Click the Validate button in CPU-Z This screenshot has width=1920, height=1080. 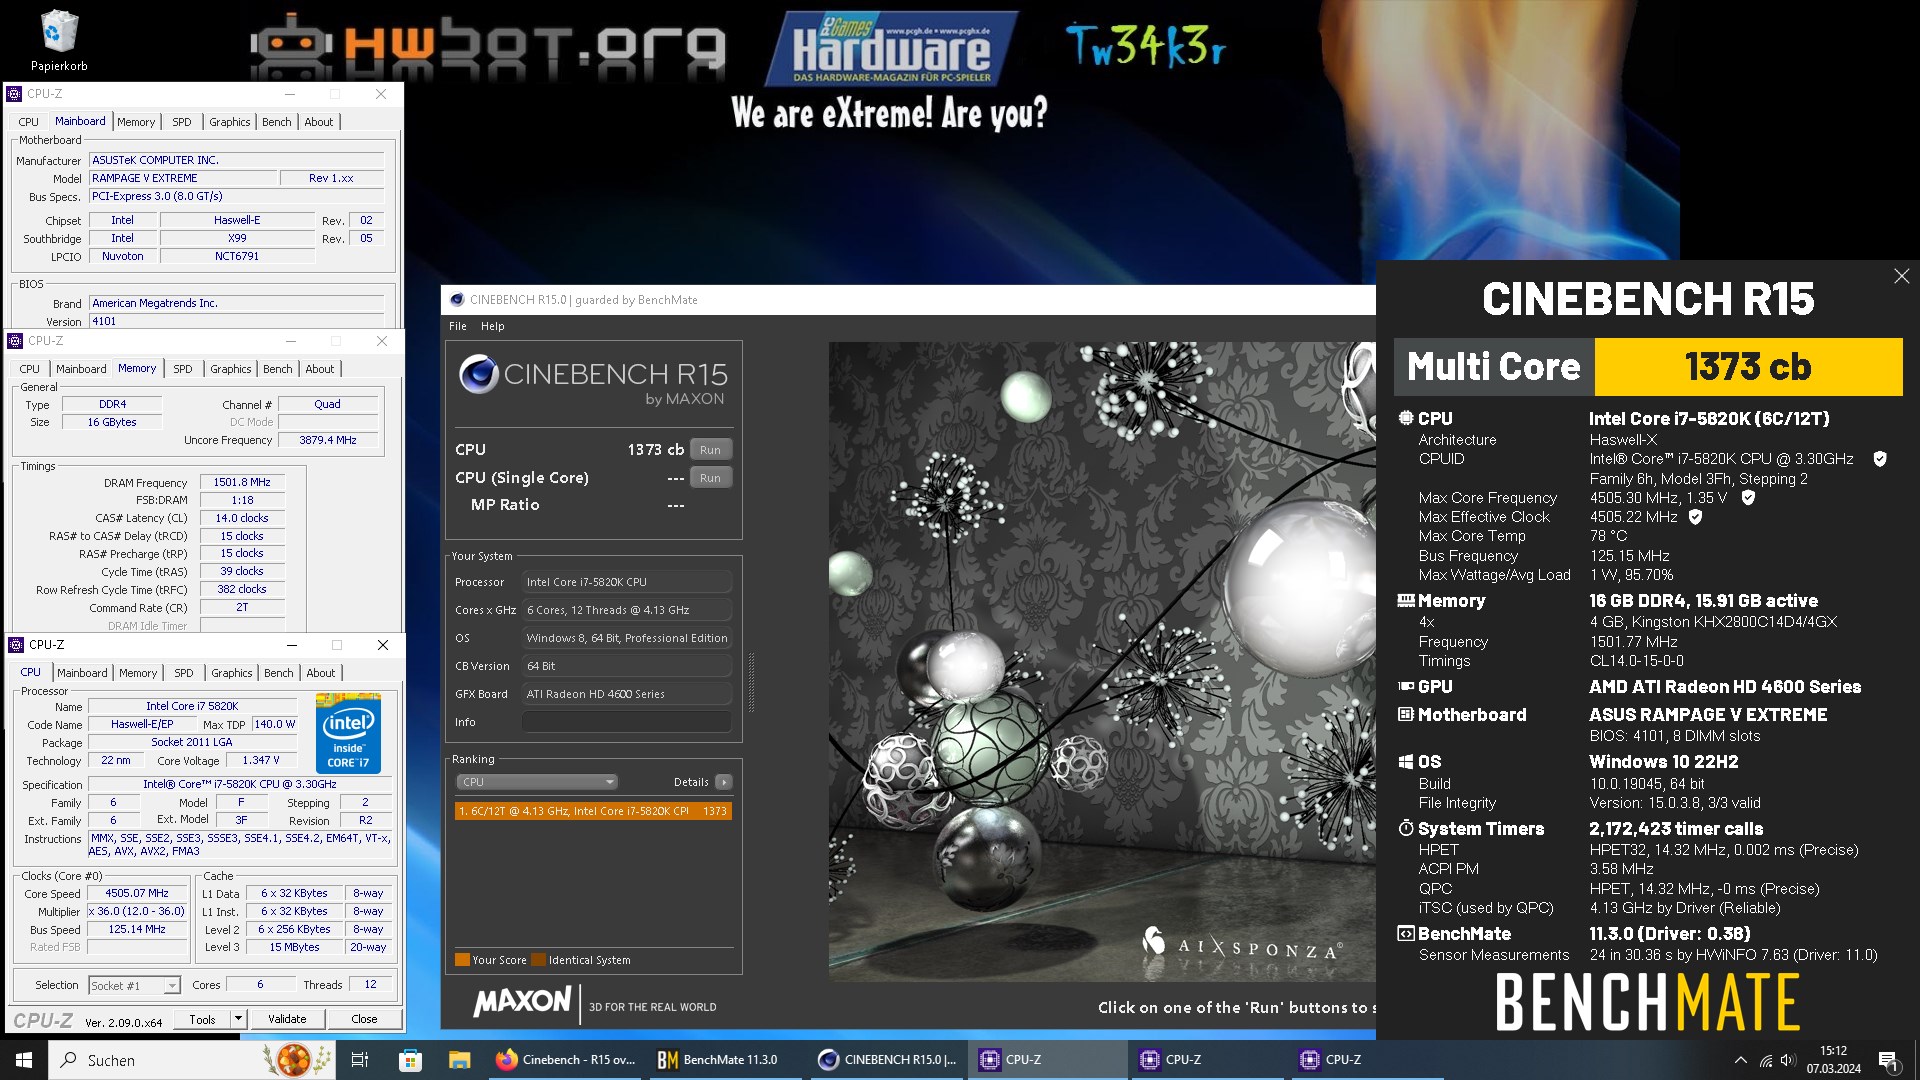(x=287, y=1019)
